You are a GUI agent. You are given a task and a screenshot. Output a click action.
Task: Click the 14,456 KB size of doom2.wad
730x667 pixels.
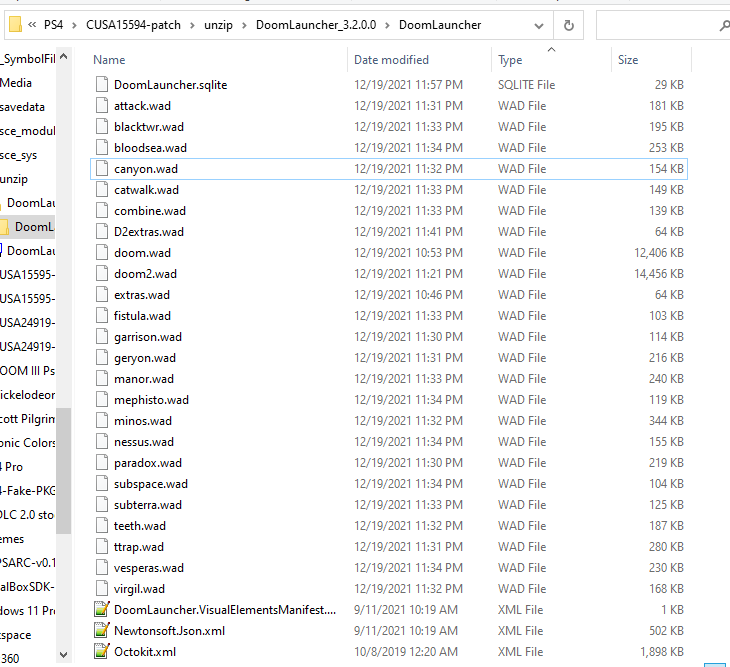pyautogui.click(x=659, y=273)
